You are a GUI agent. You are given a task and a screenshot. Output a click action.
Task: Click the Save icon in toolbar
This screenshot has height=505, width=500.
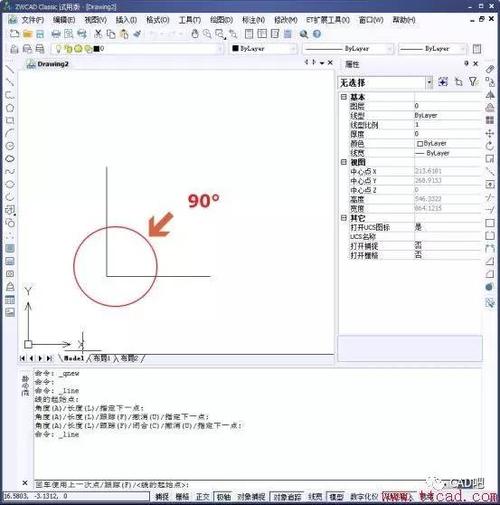click(40, 34)
